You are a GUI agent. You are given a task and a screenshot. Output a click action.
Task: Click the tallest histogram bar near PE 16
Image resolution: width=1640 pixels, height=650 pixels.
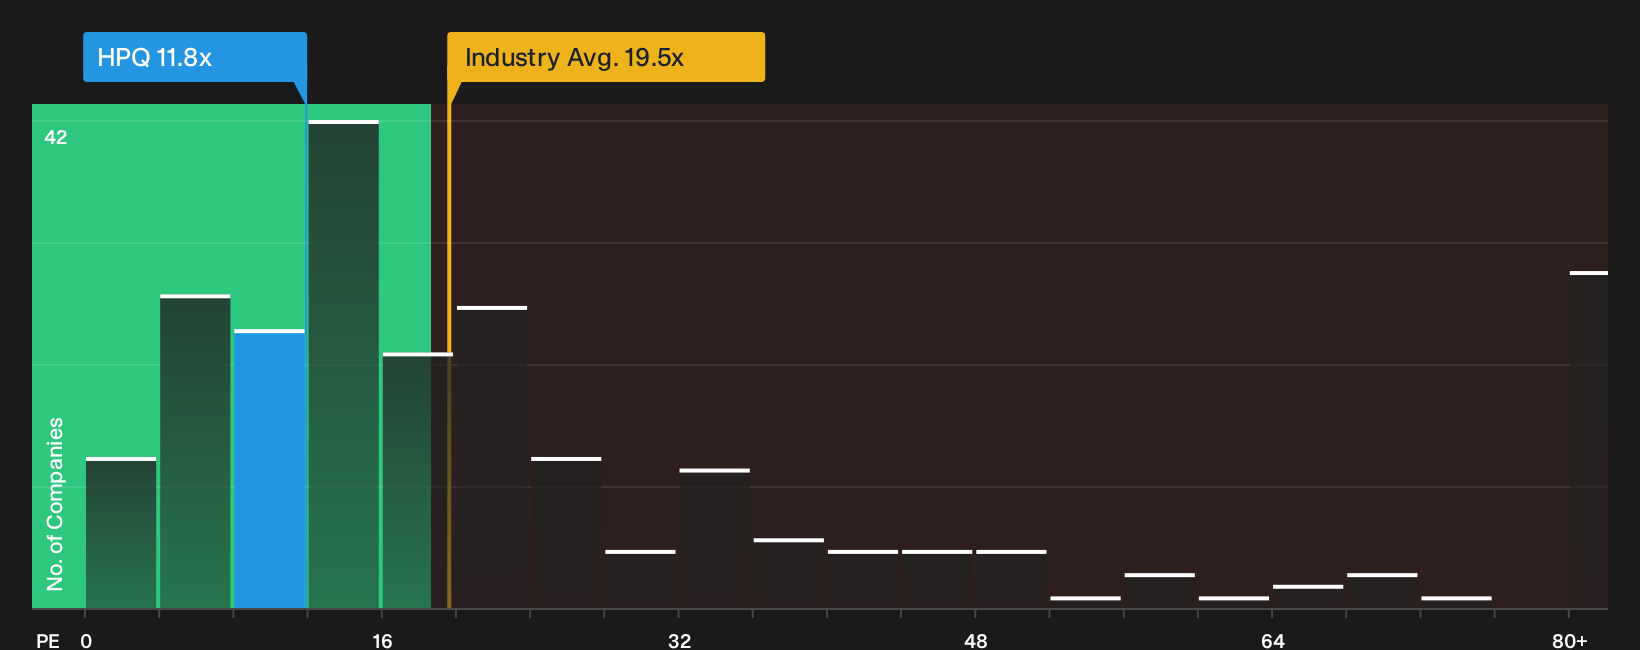tap(344, 364)
